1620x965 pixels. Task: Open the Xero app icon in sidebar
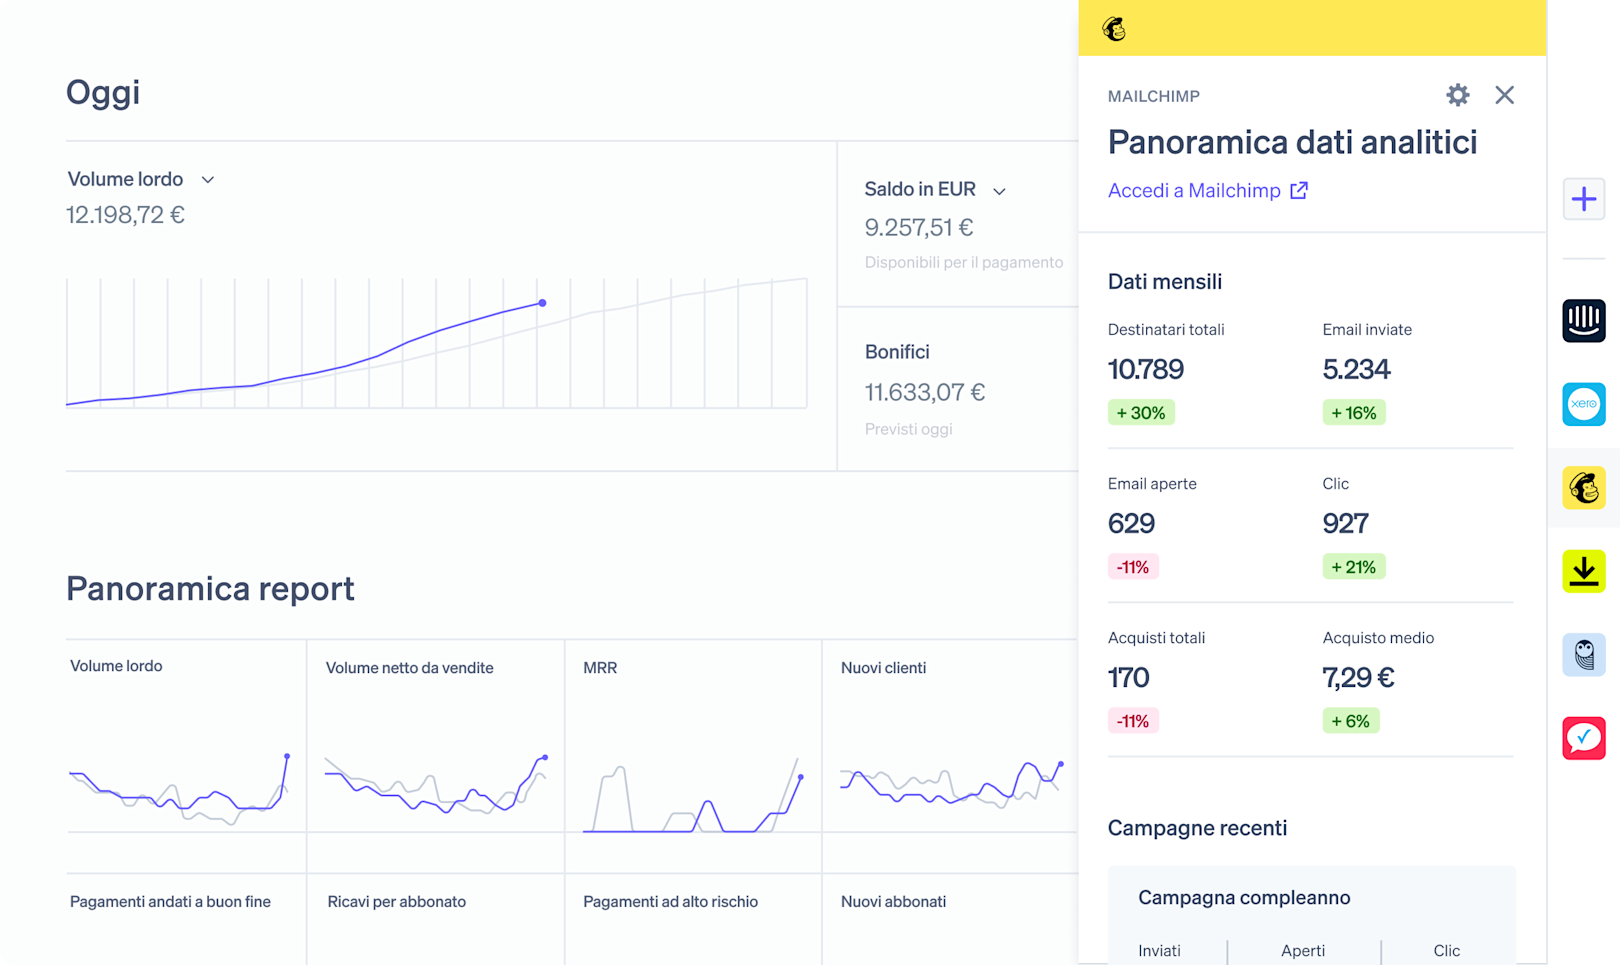click(x=1584, y=404)
